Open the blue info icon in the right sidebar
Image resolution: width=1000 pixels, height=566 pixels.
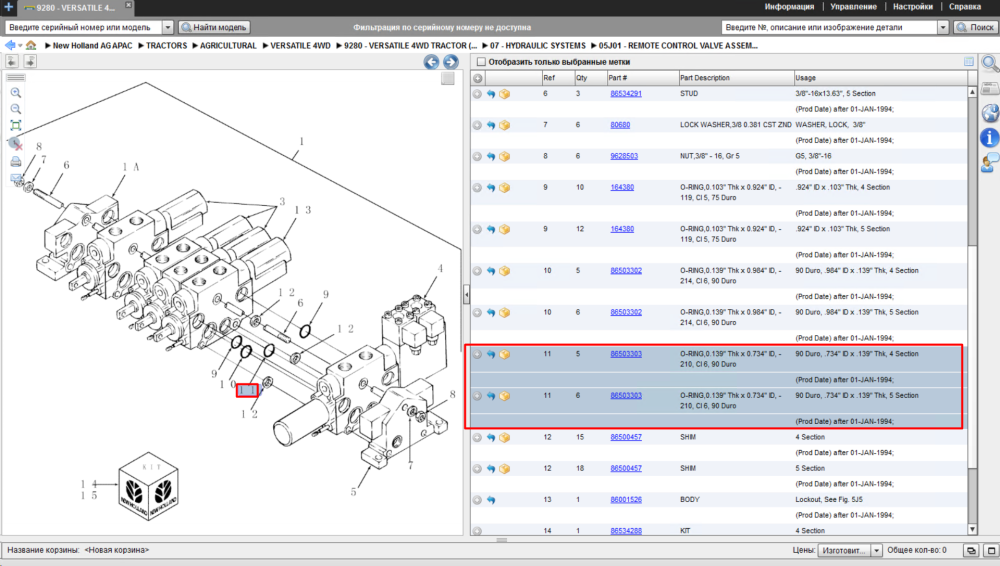coord(990,137)
